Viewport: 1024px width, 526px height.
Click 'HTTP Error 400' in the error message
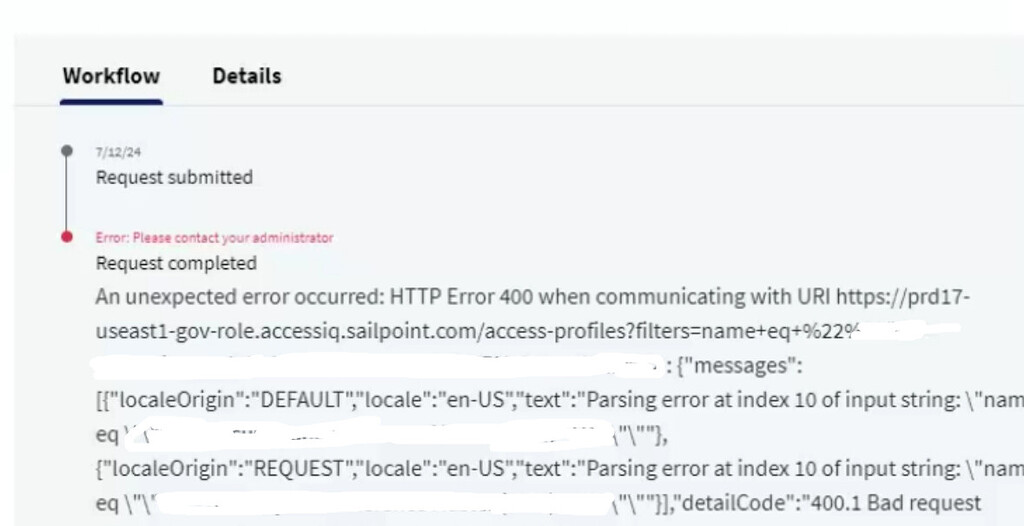click(462, 297)
